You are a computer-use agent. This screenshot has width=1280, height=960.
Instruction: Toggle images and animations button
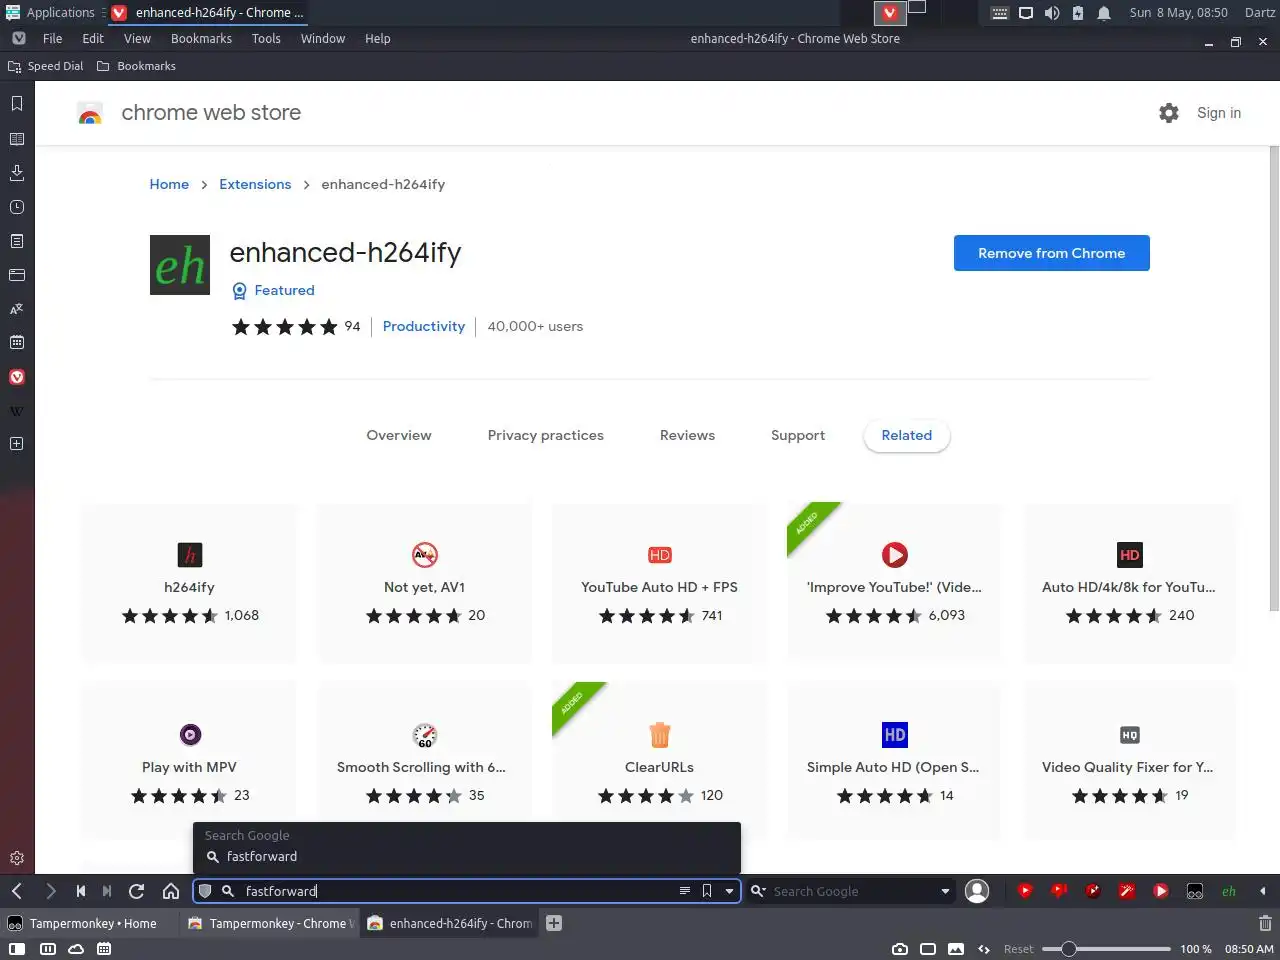click(956, 949)
